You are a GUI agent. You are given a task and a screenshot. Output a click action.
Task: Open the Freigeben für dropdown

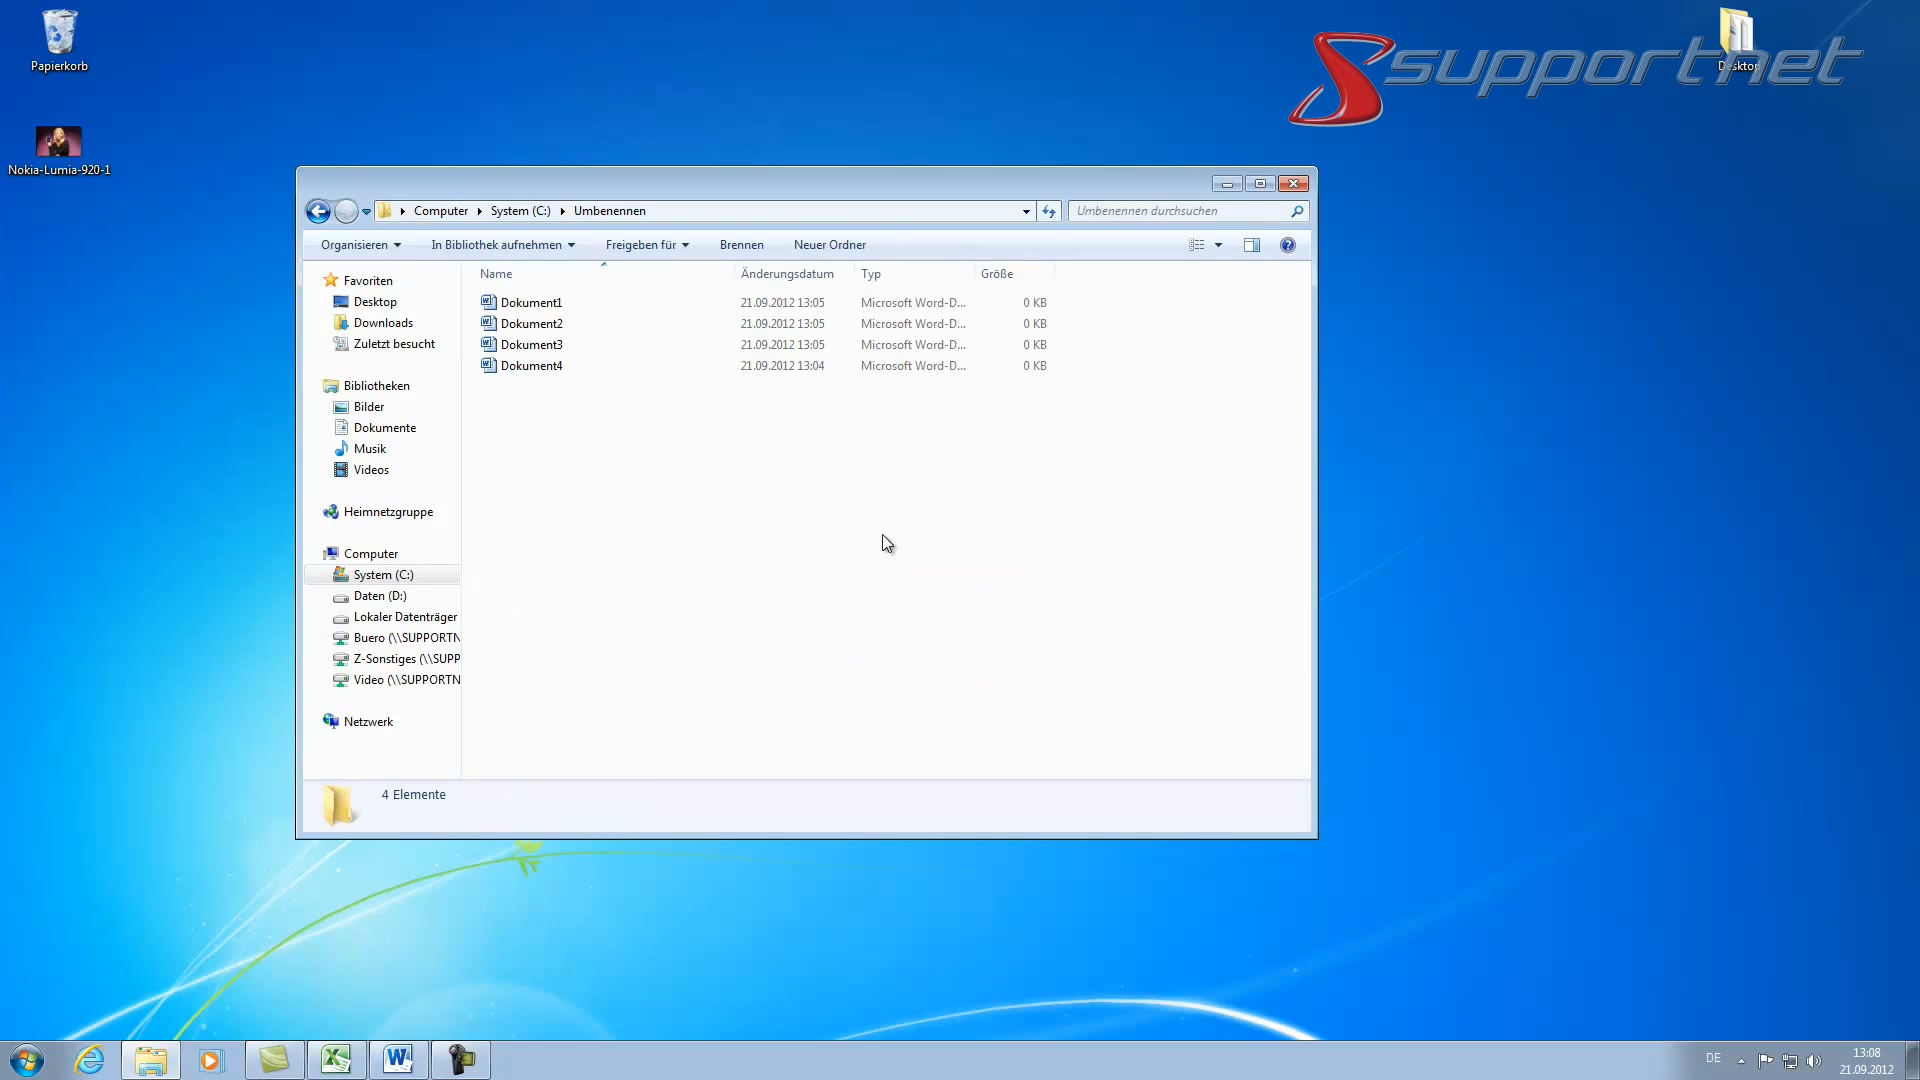646,245
